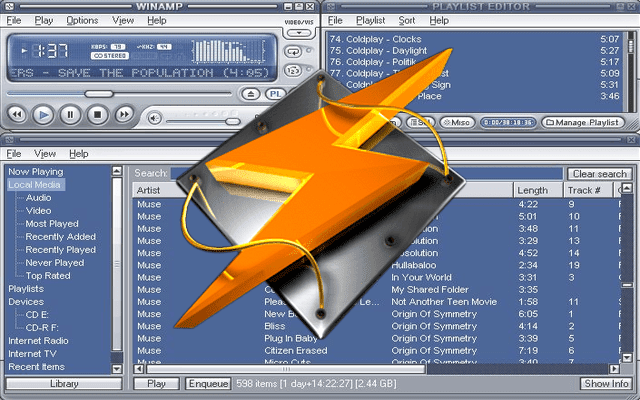
Task: Open the Library window File menu
Action: [x=14, y=154]
